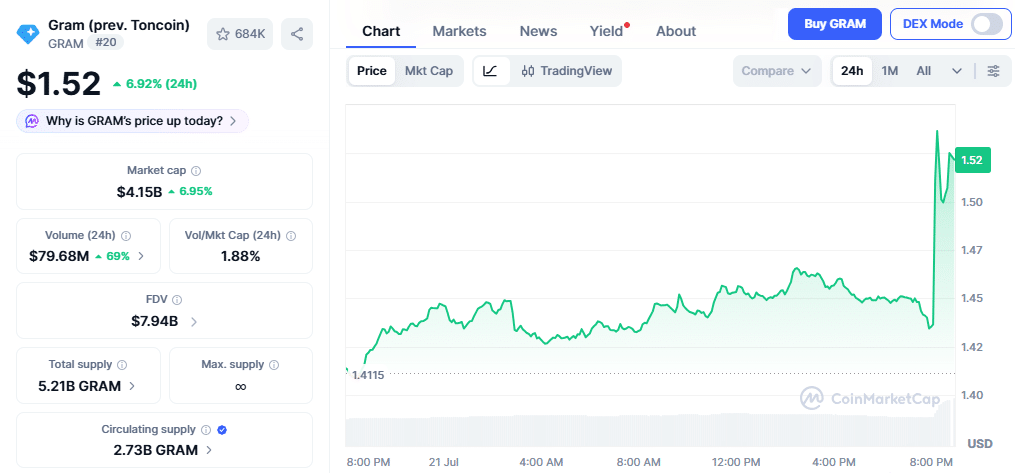1015x473 pixels.
Task: Click the 1.4115 opening price label
Action: 368,375
